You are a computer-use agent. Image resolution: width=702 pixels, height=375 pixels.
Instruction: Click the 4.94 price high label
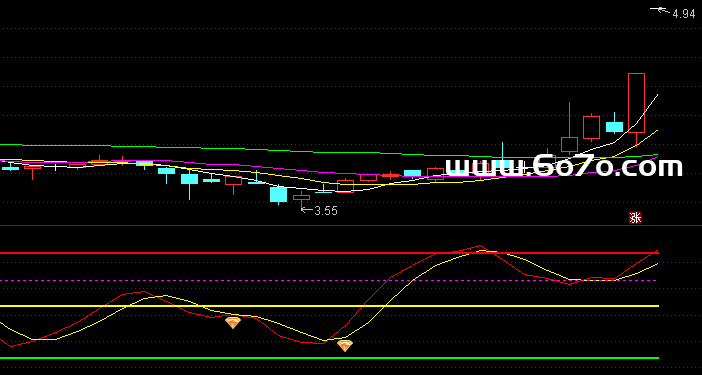(684, 14)
